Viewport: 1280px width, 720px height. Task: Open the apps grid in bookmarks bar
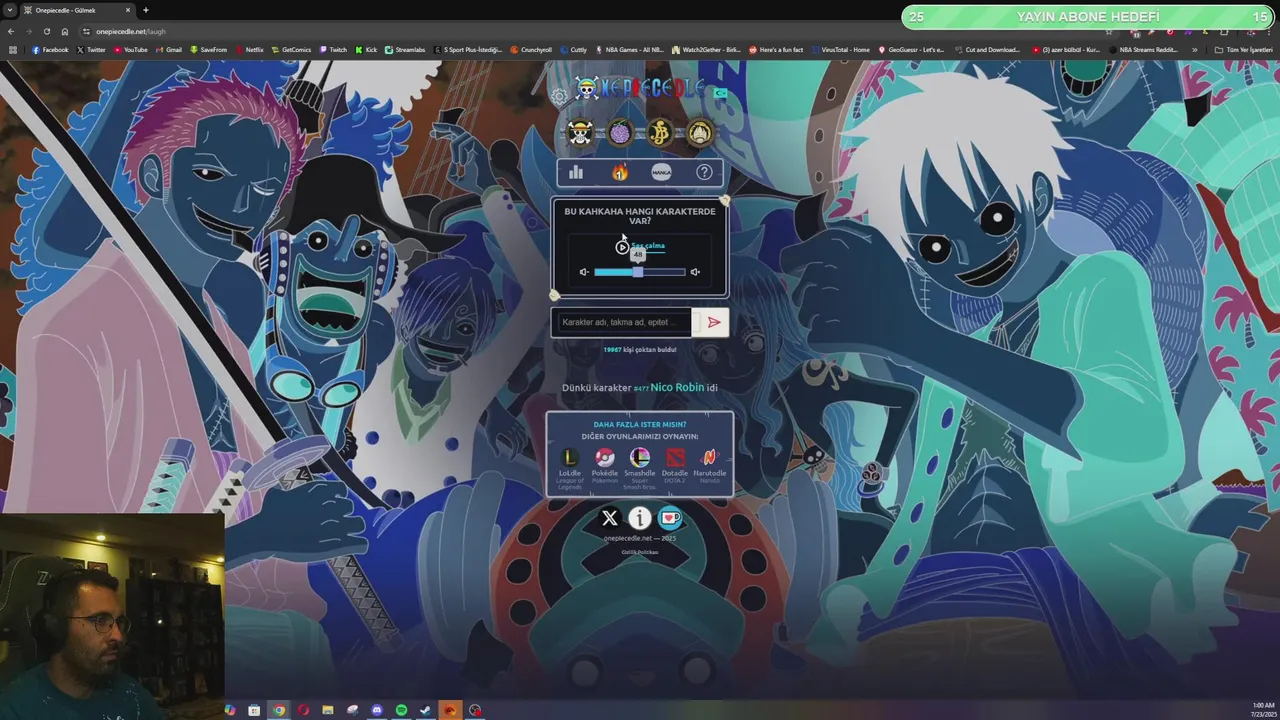coord(12,49)
